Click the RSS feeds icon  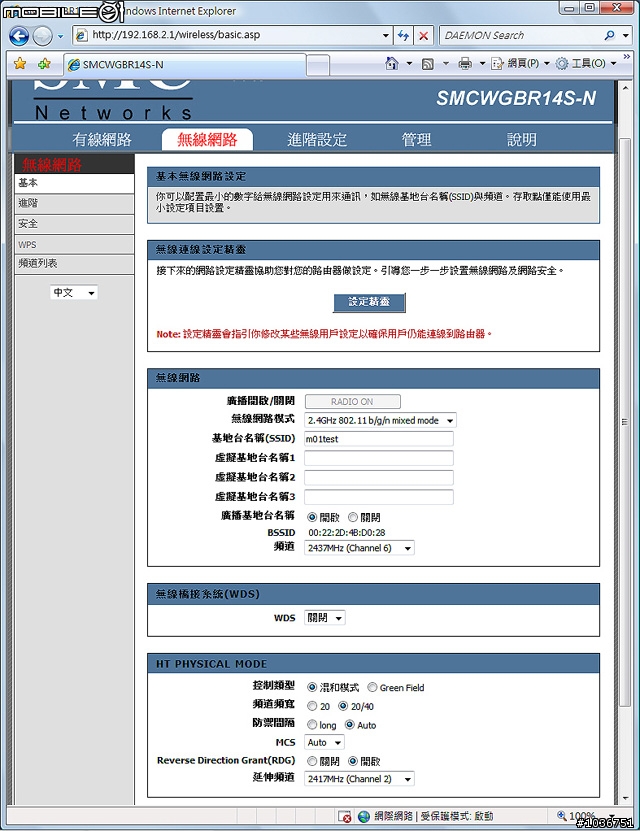(428, 64)
